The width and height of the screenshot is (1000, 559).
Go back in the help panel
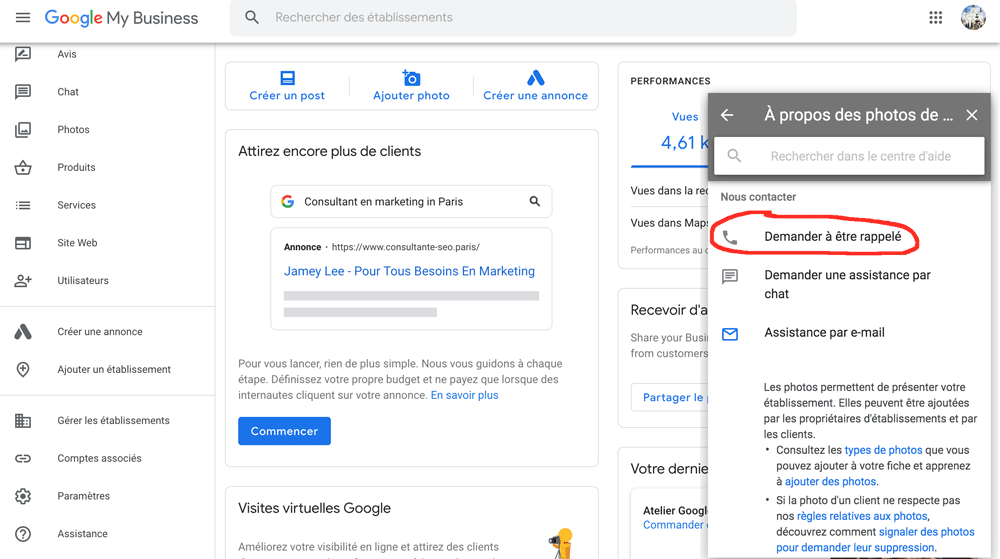pos(727,115)
